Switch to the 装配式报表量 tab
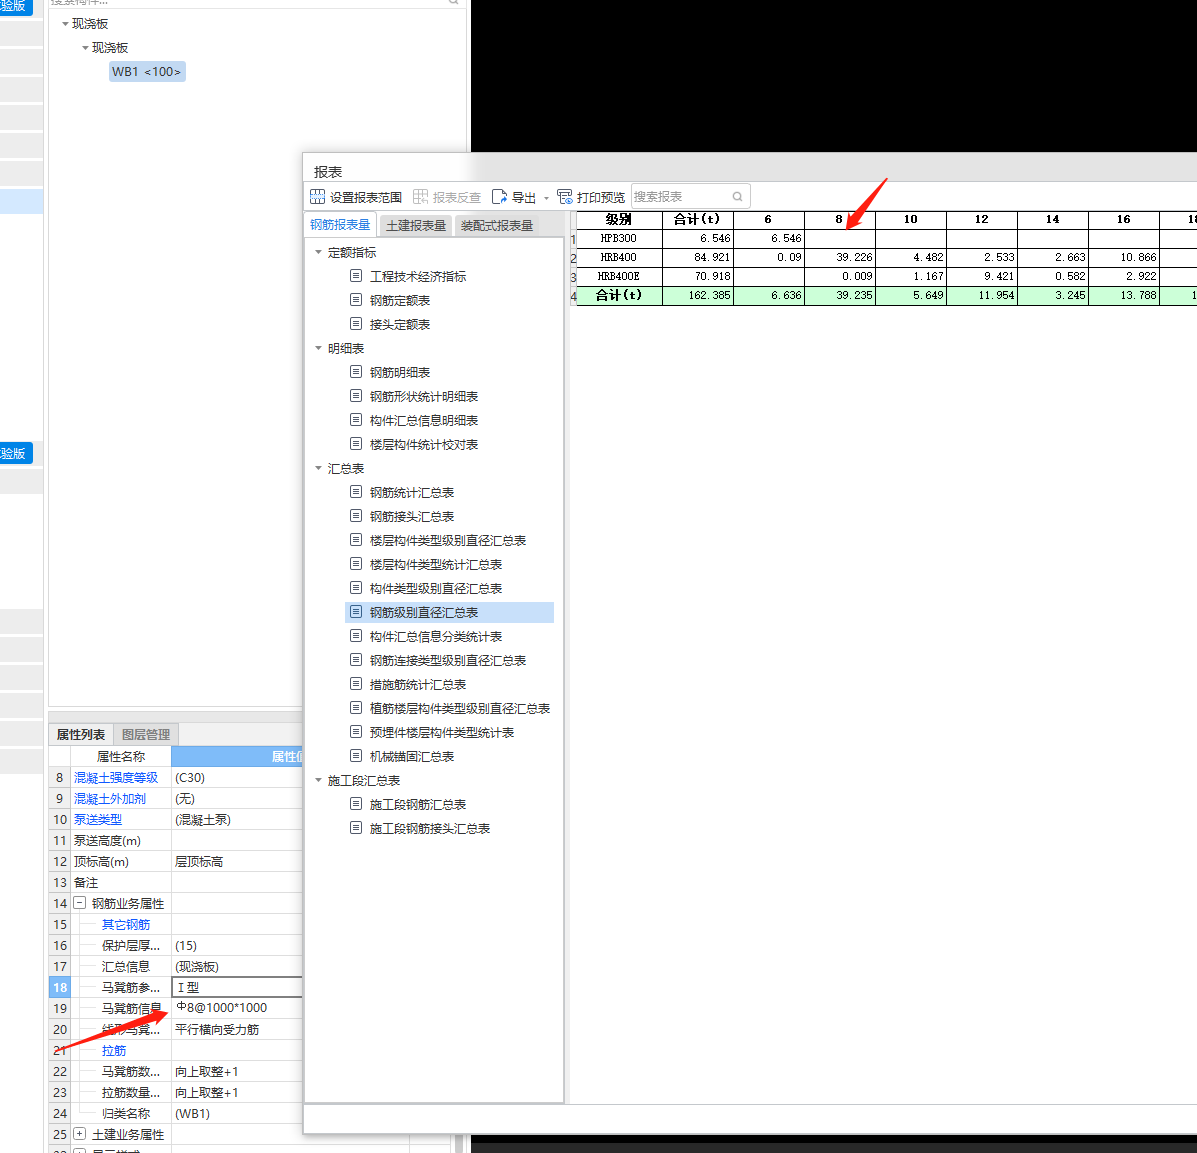Viewport: 1197px width, 1153px height. 497,225
